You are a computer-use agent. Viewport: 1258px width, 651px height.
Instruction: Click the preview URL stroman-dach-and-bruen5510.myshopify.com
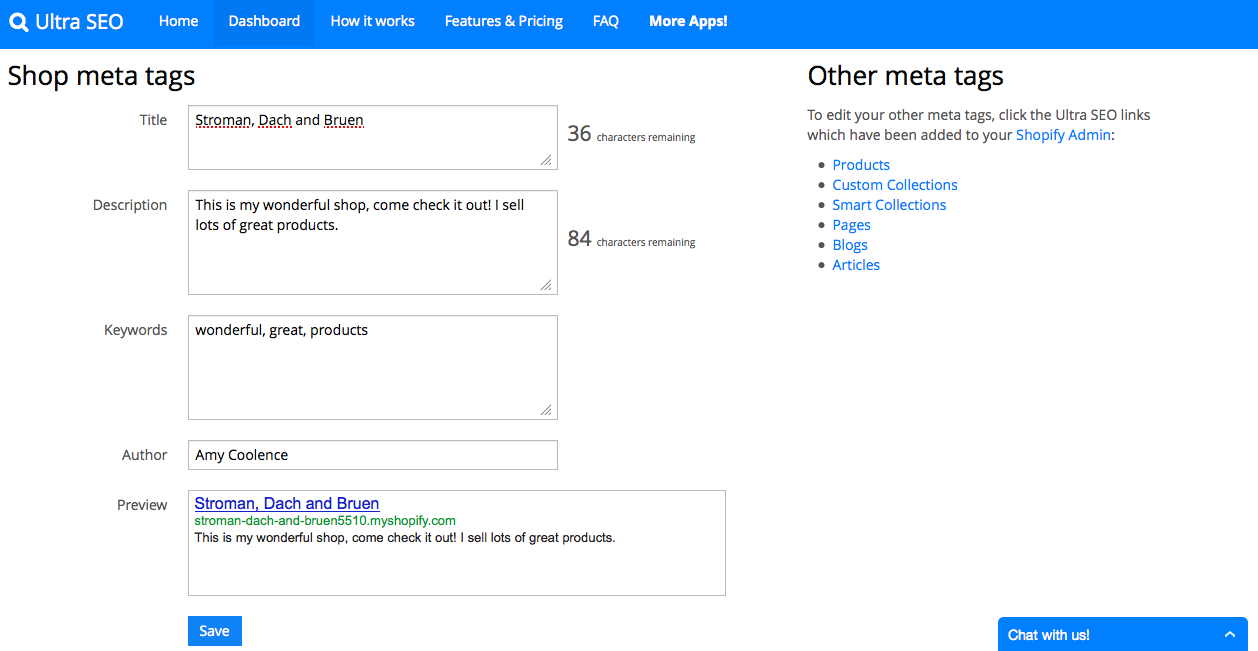pyautogui.click(x=325, y=521)
